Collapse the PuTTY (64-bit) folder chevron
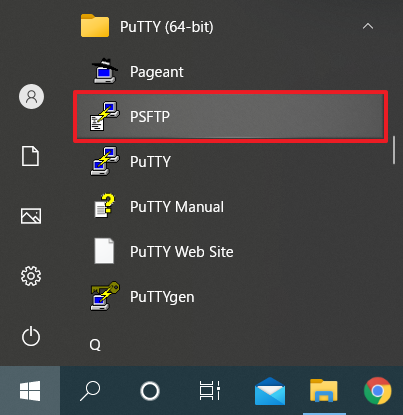The height and width of the screenshot is (415, 403). 368,26
